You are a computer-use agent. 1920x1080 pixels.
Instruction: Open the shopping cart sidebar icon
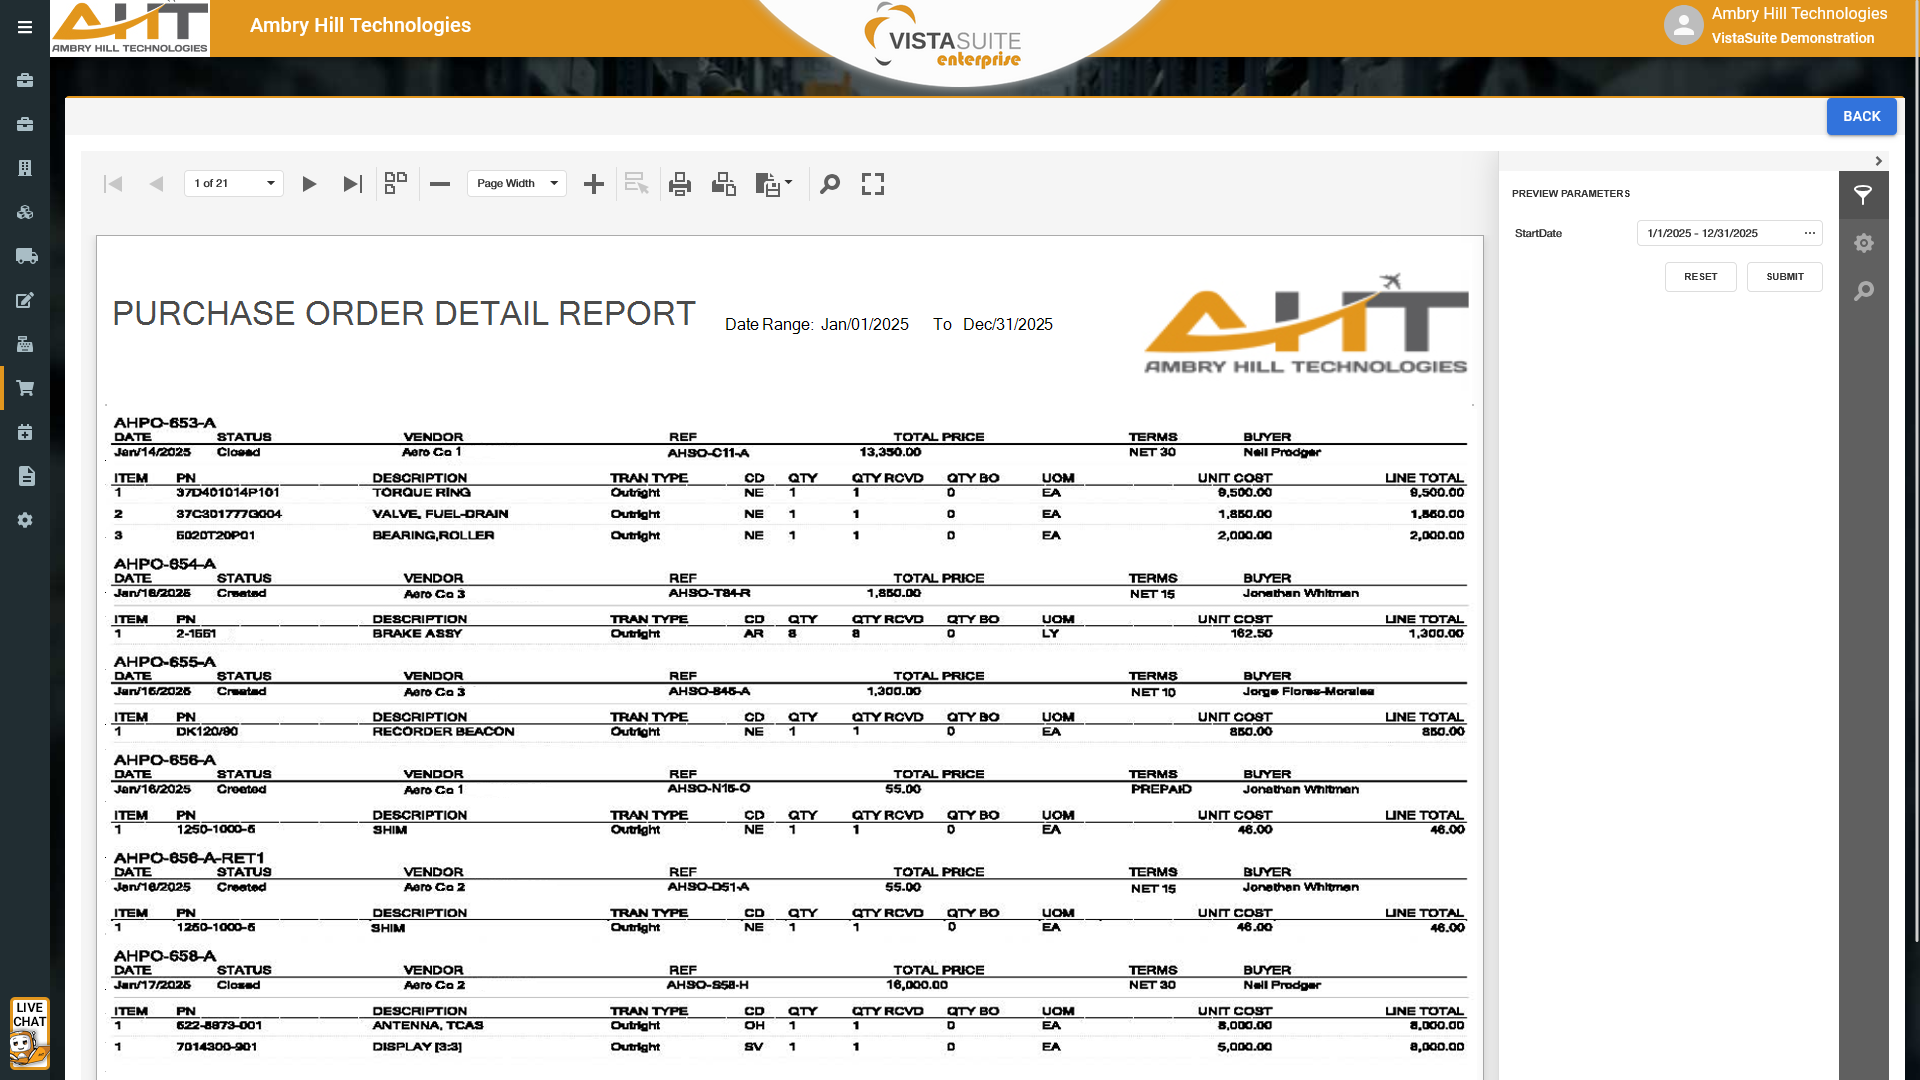(25, 388)
